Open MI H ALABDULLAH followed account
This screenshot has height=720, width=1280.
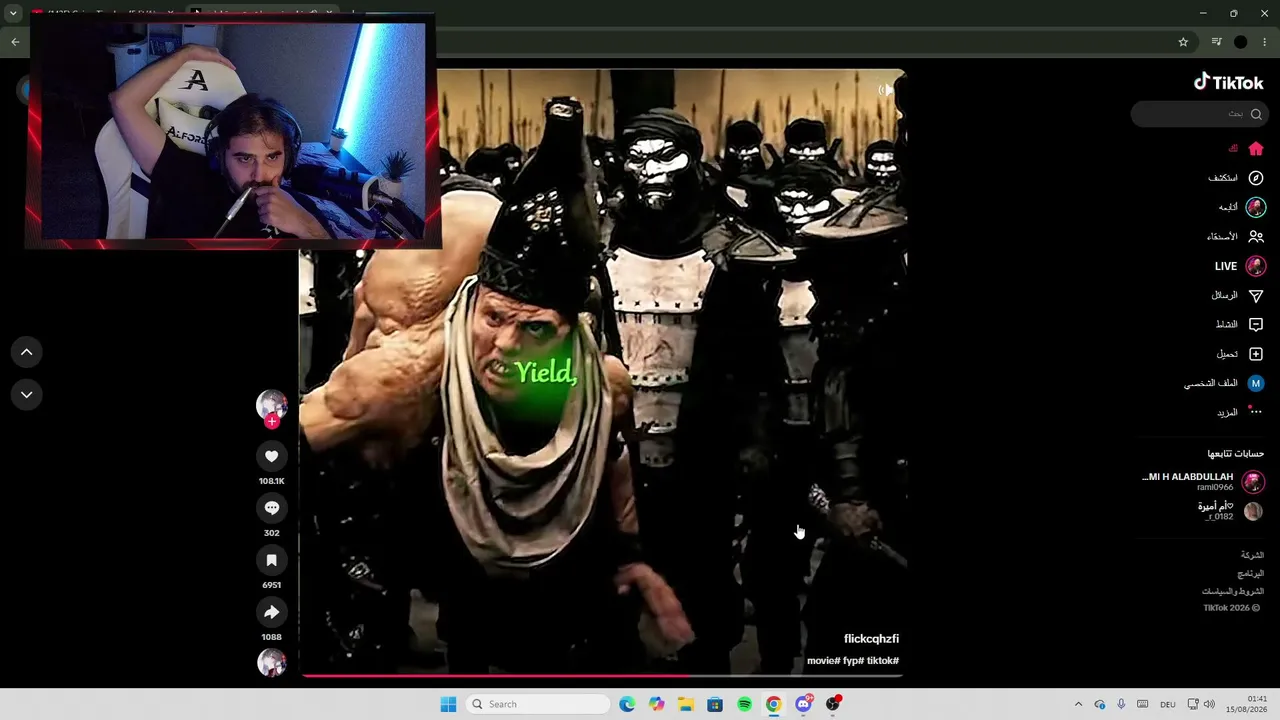point(1188,477)
